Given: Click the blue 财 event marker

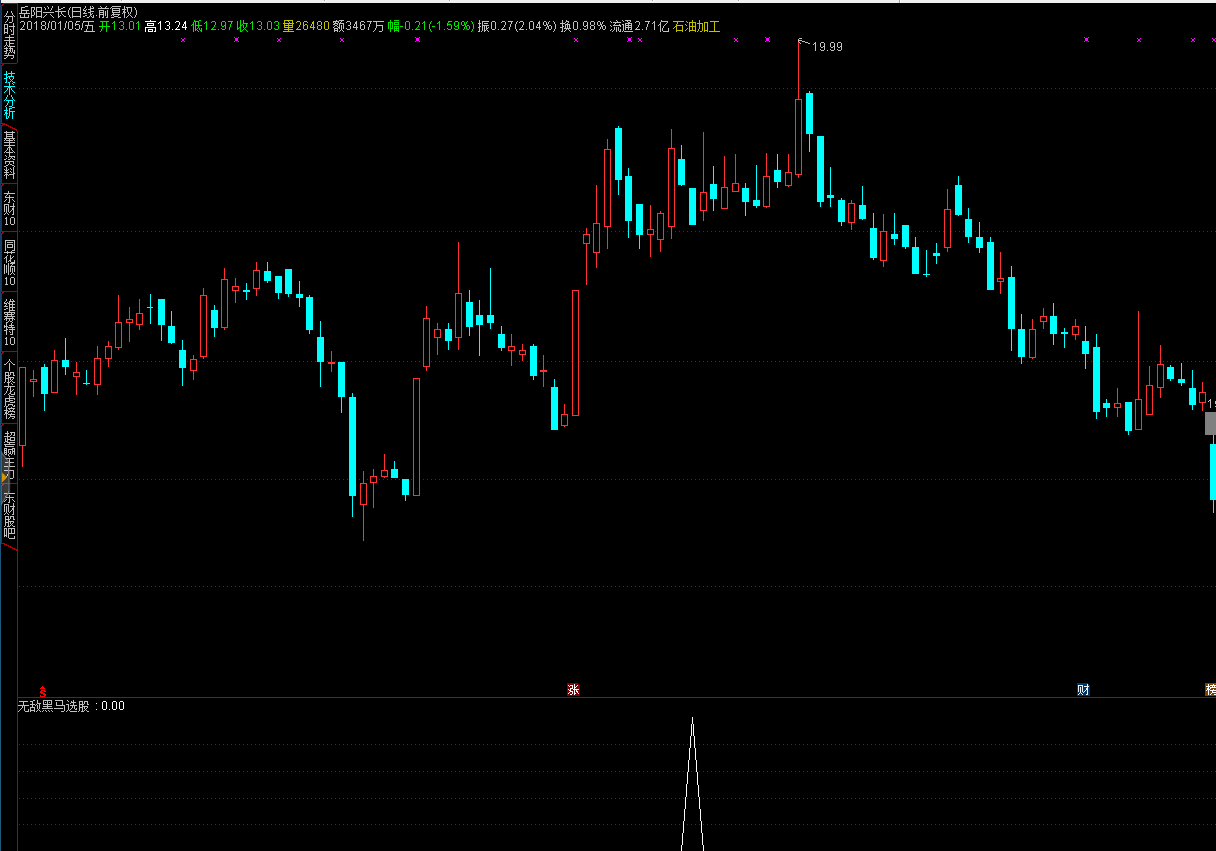Looking at the screenshot, I should (x=1083, y=690).
